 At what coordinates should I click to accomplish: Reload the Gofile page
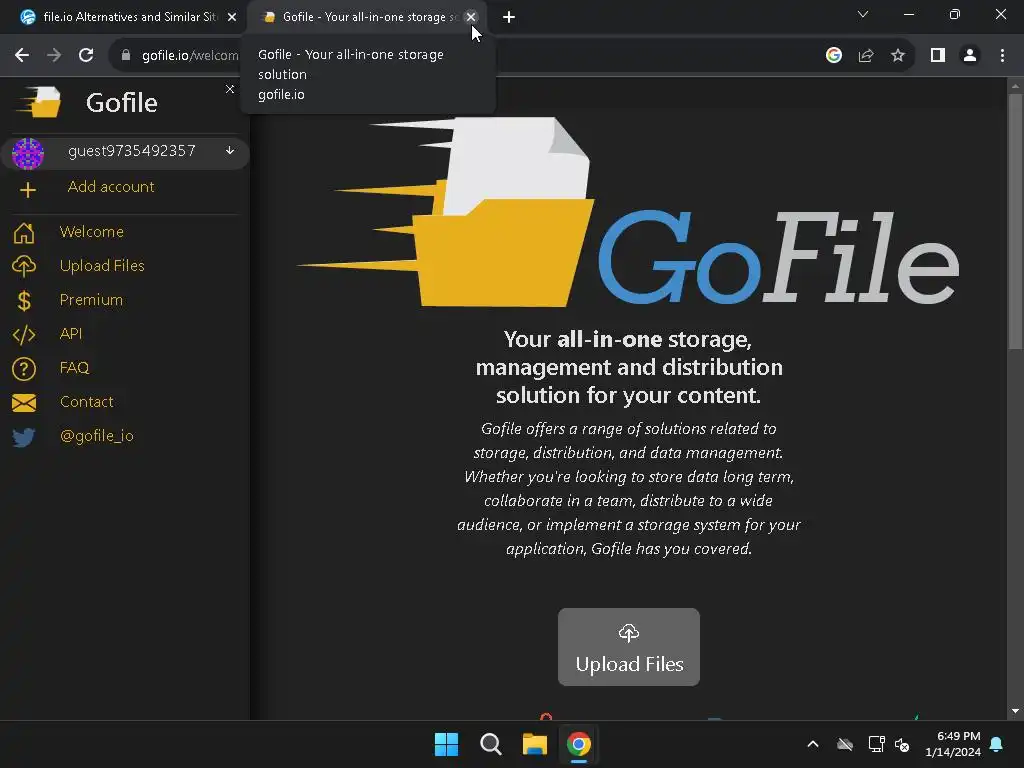(x=86, y=56)
